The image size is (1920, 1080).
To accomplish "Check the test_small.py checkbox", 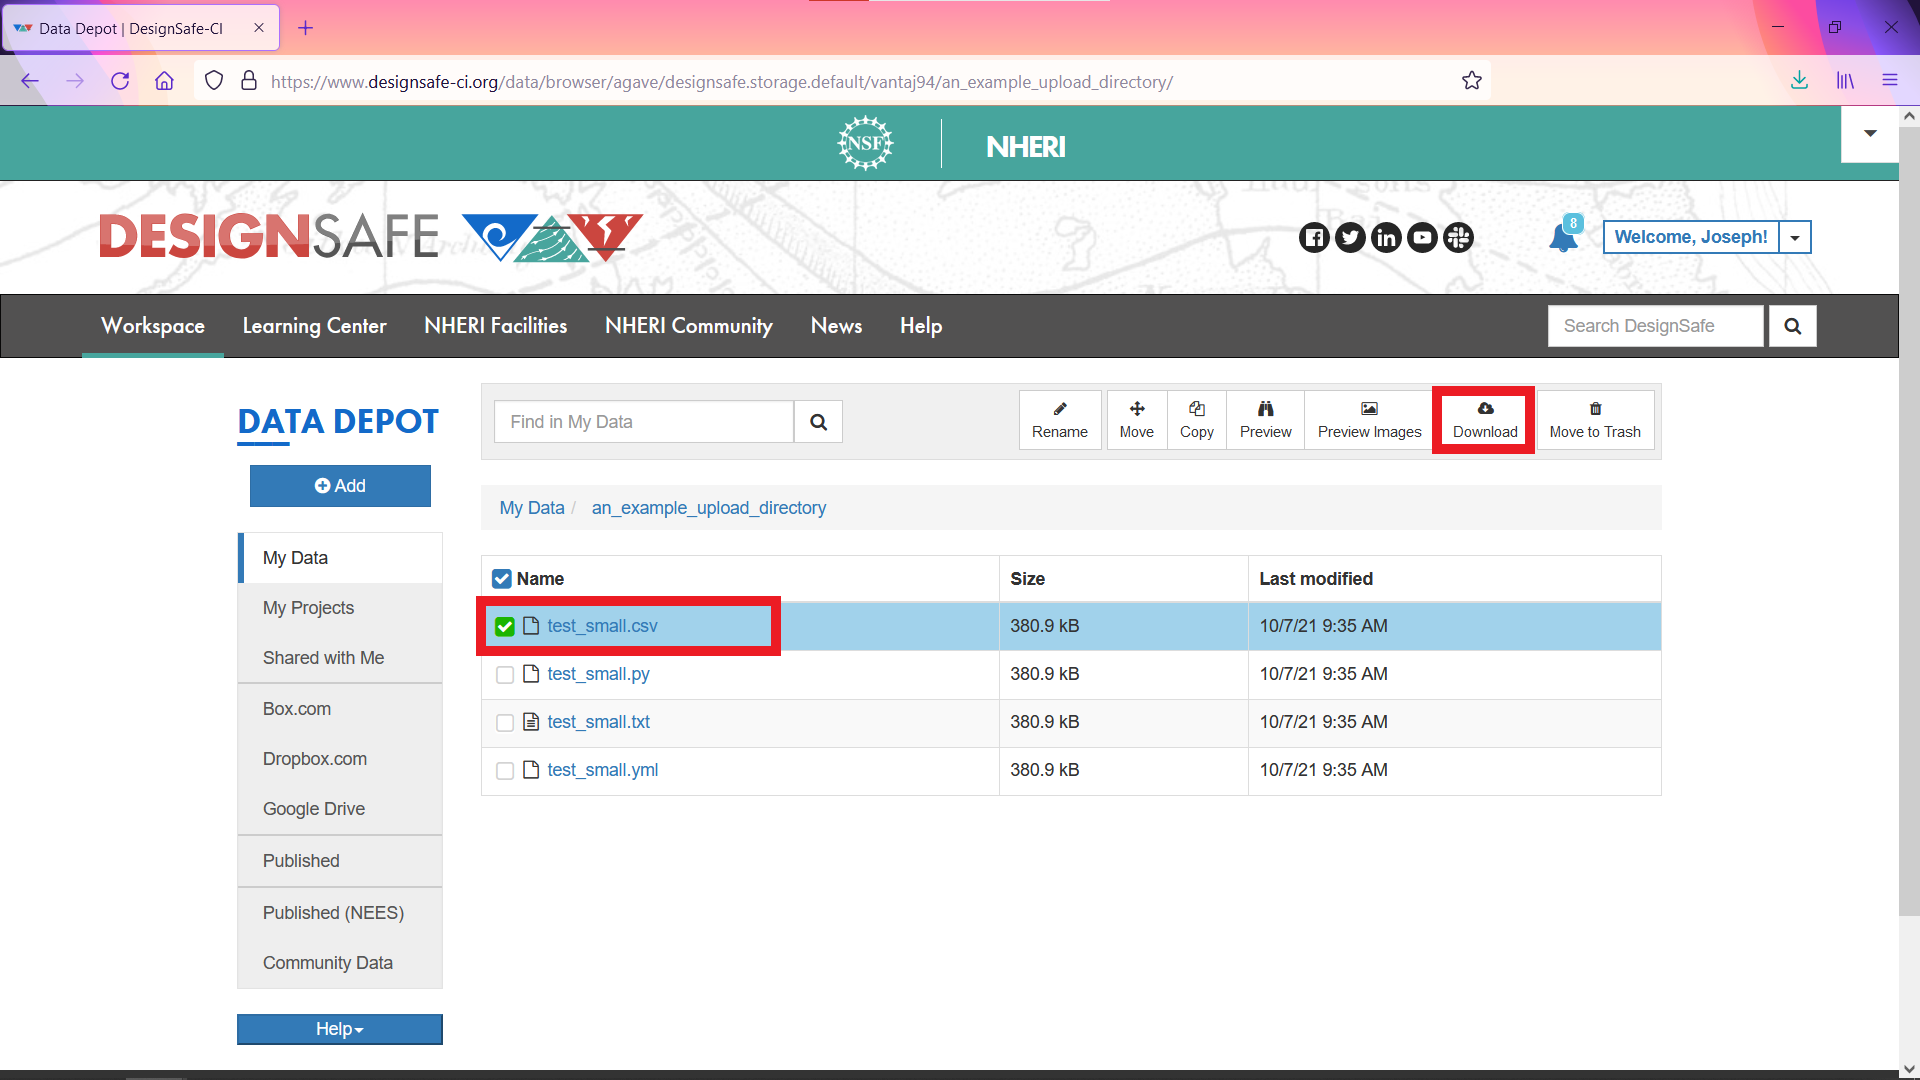I will (x=504, y=674).
